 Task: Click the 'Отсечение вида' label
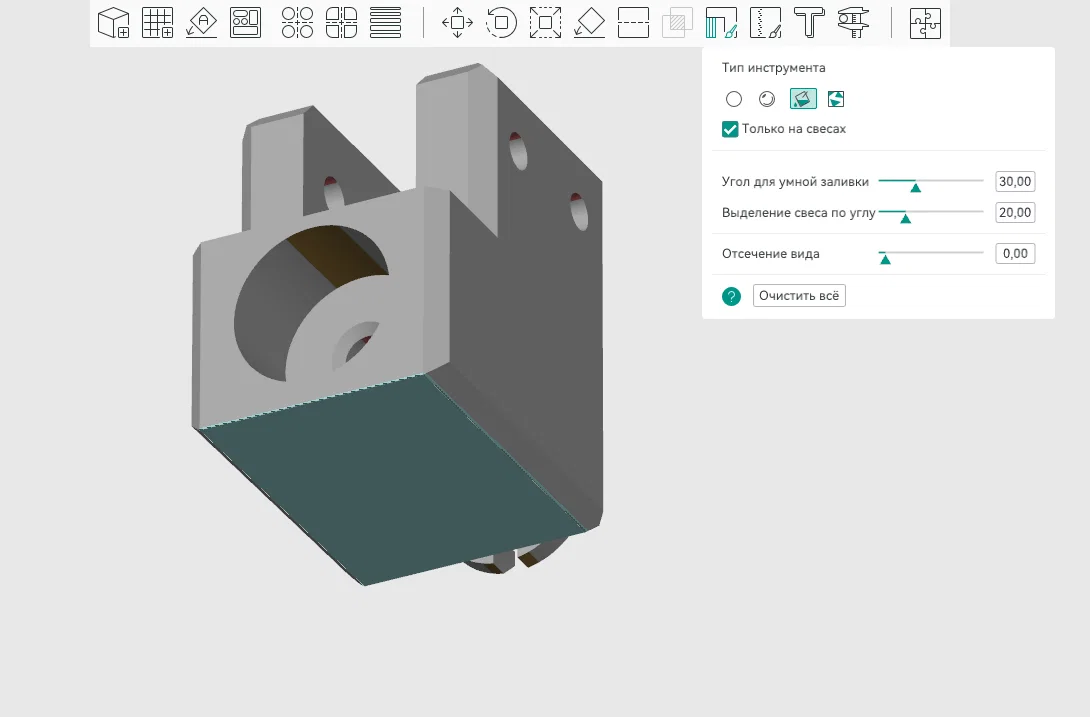click(x=770, y=254)
